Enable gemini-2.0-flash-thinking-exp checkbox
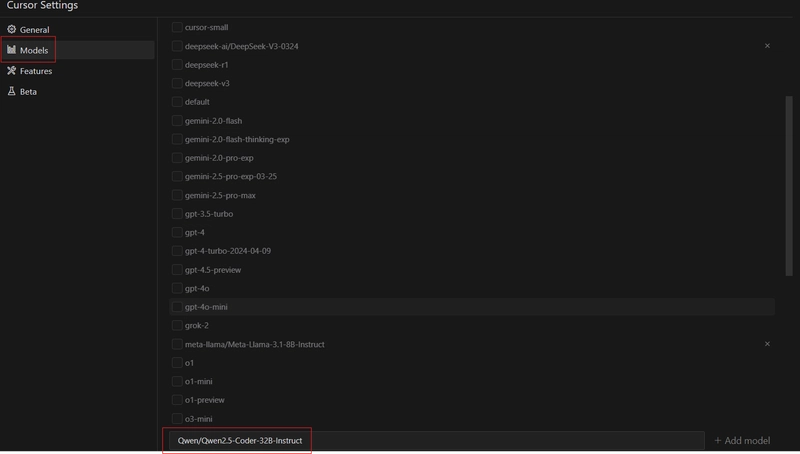Screen dimensions: 800x454 pyautogui.click(x=177, y=139)
